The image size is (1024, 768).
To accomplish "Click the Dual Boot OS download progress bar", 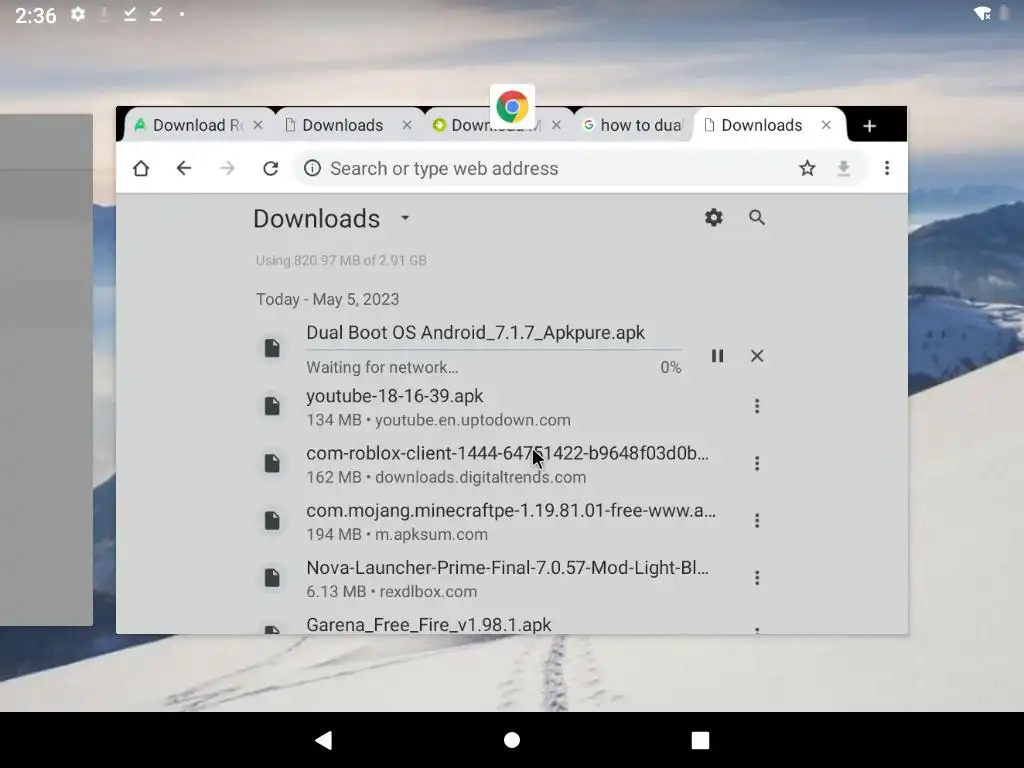I will [x=494, y=350].
